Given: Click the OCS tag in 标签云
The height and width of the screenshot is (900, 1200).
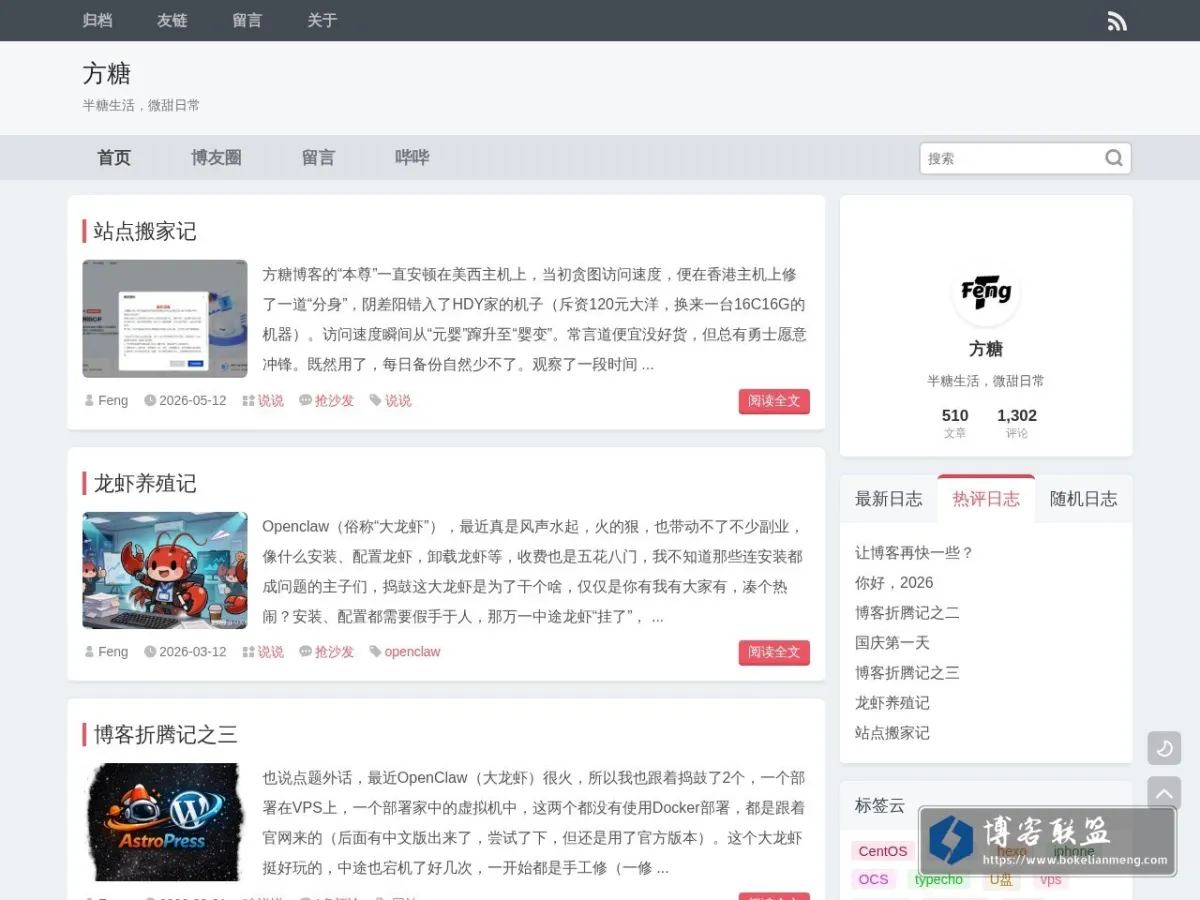Looking at the screenshot, I should point(873,879).
